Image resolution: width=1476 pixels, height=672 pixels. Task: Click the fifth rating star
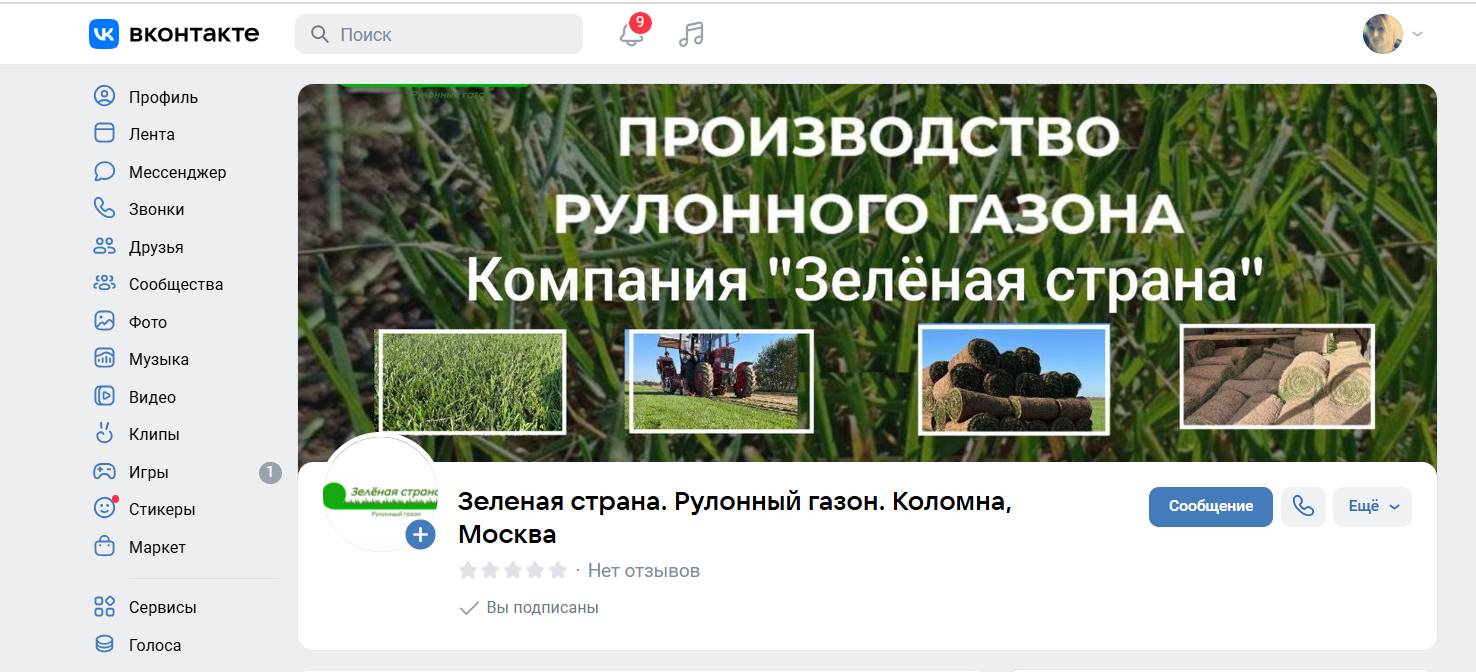[558, 570]
